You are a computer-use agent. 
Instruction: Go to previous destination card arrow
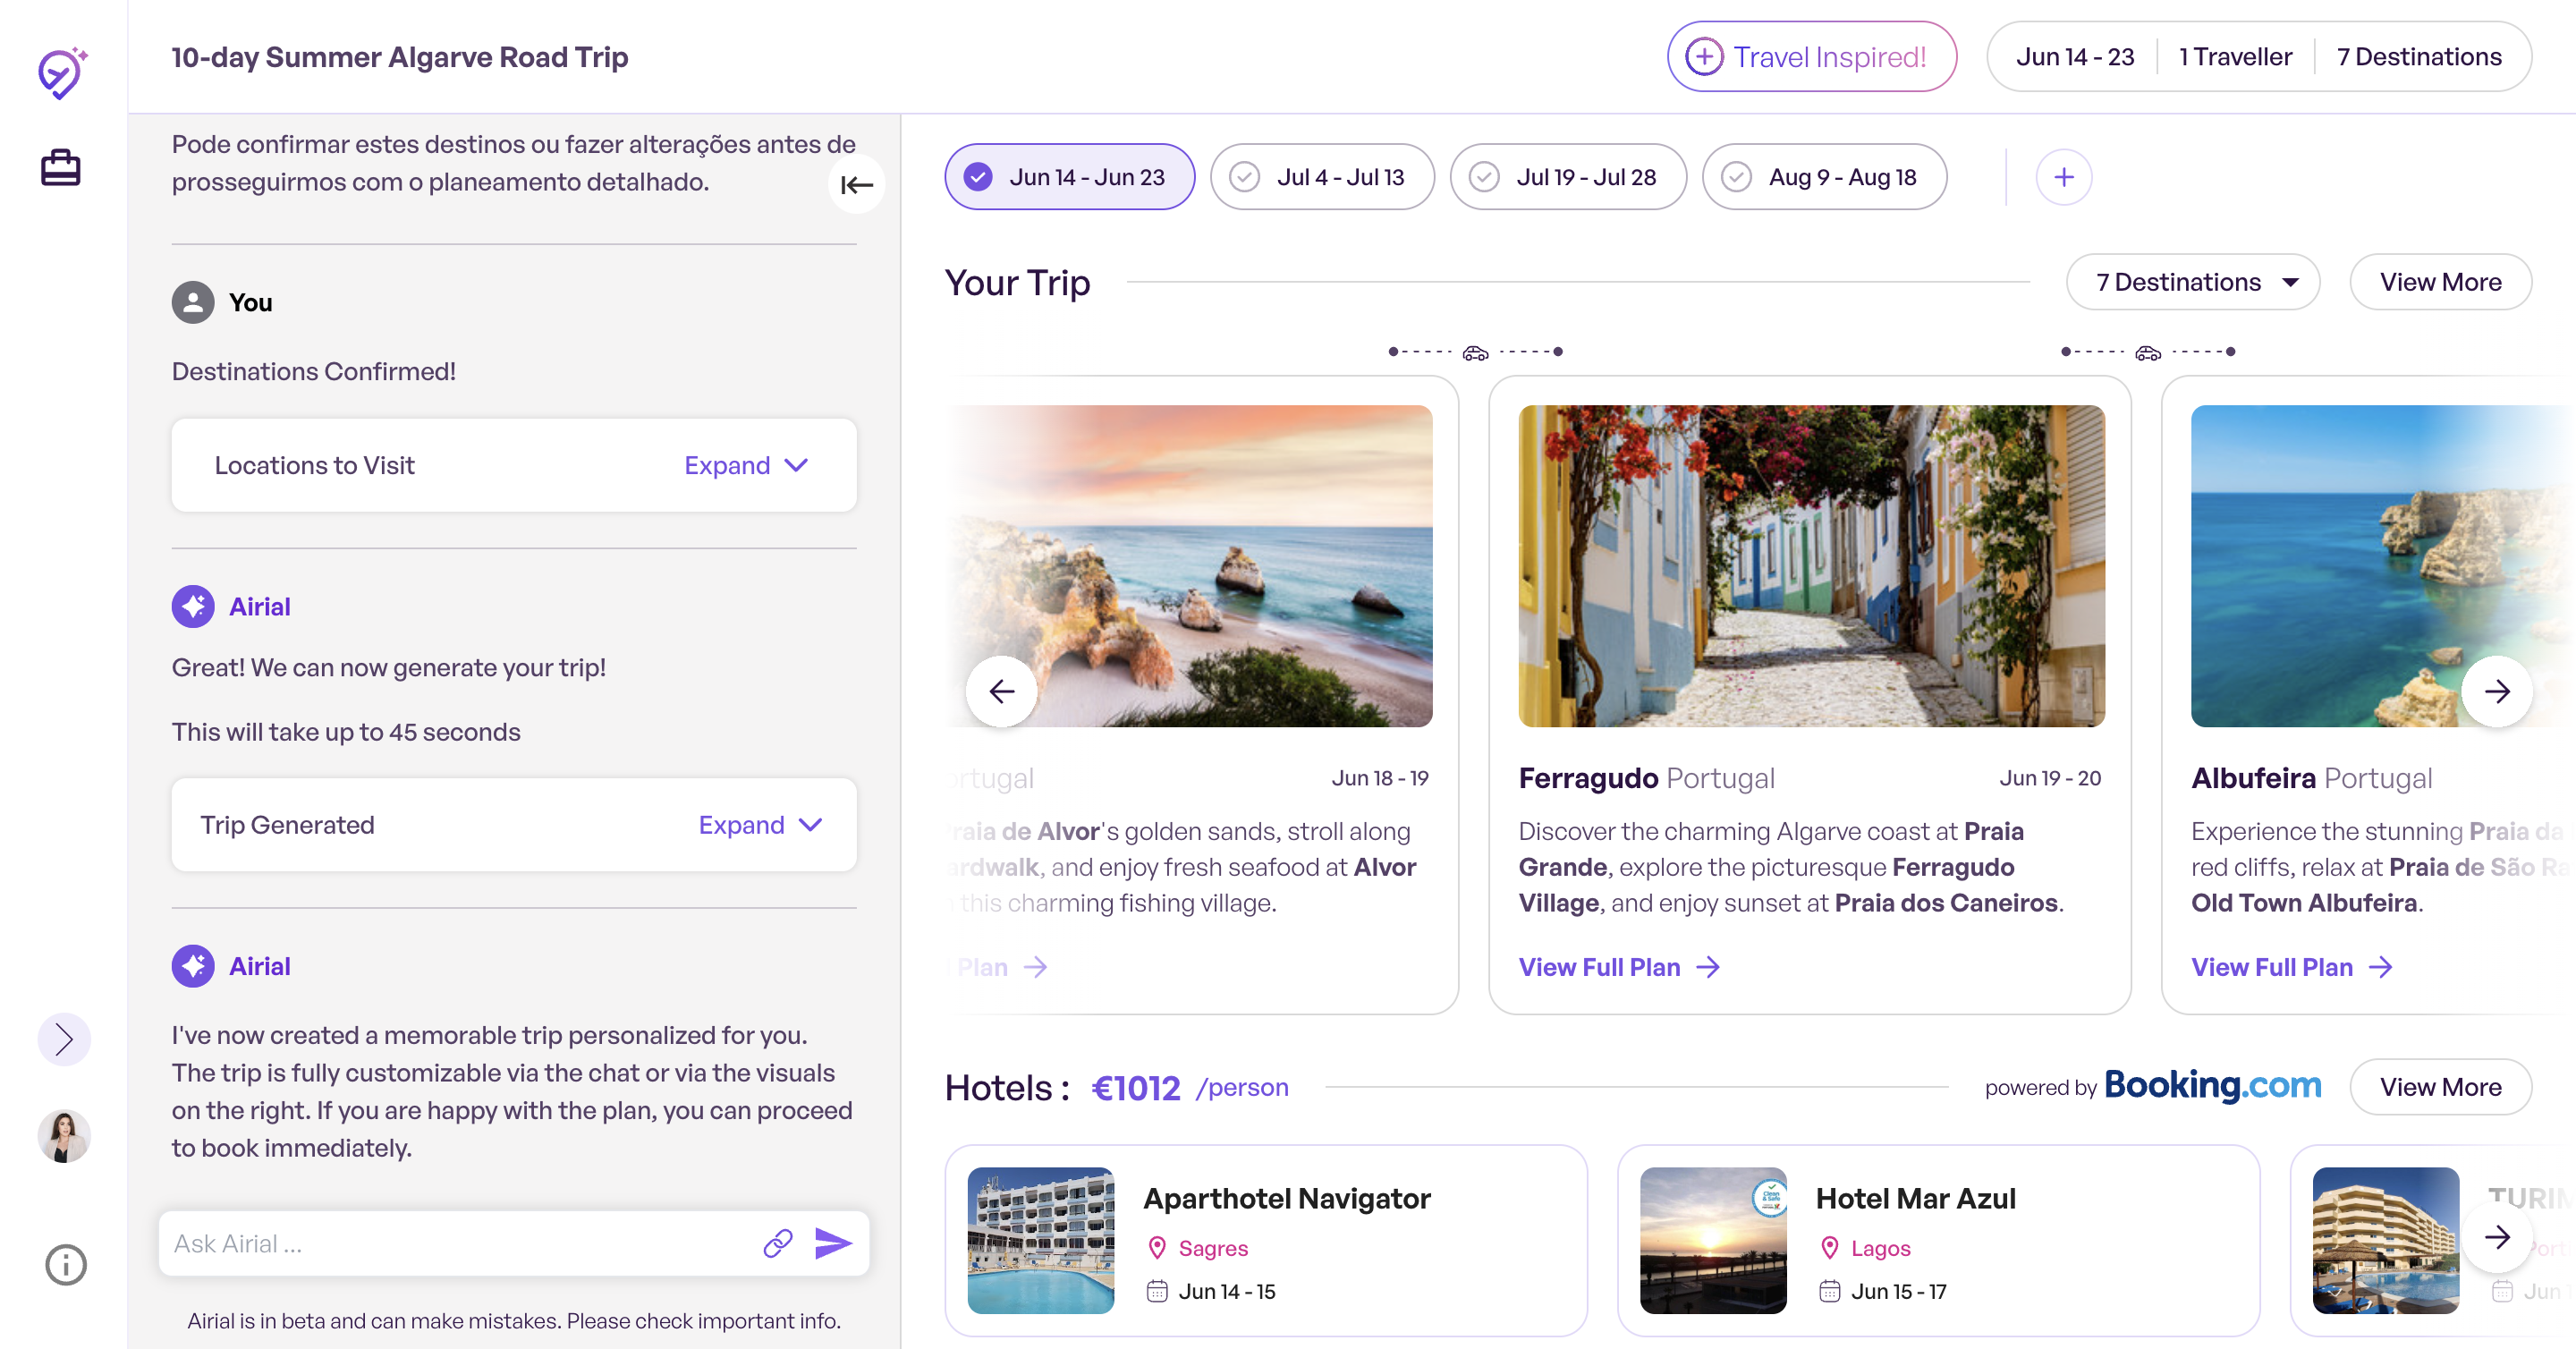[1002, 691]
